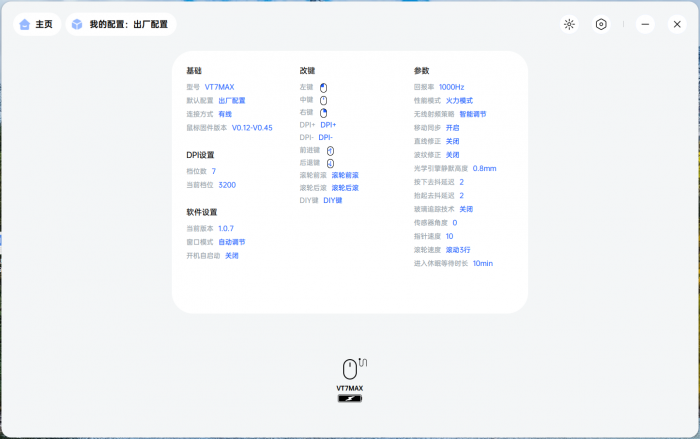
Task: Select the VT7MAX wired mouse device icon
Action: (x=350, y=368)
